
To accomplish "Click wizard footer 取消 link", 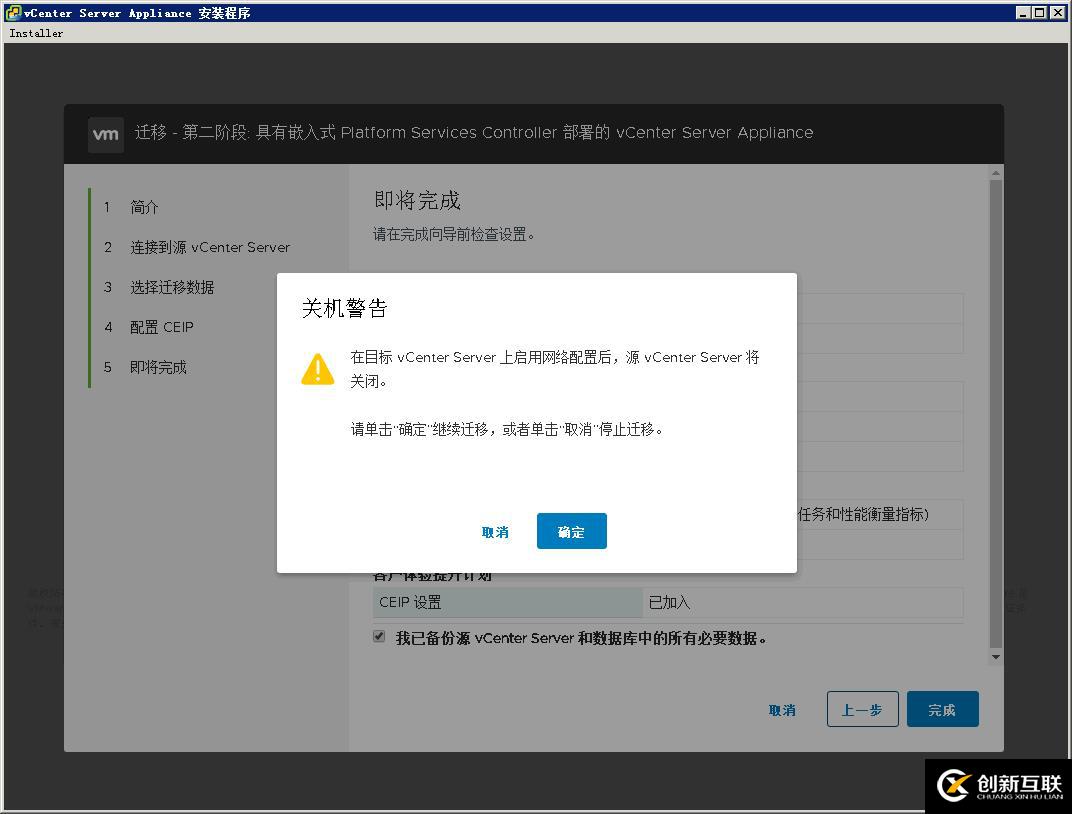I will [x=782, y=710].
